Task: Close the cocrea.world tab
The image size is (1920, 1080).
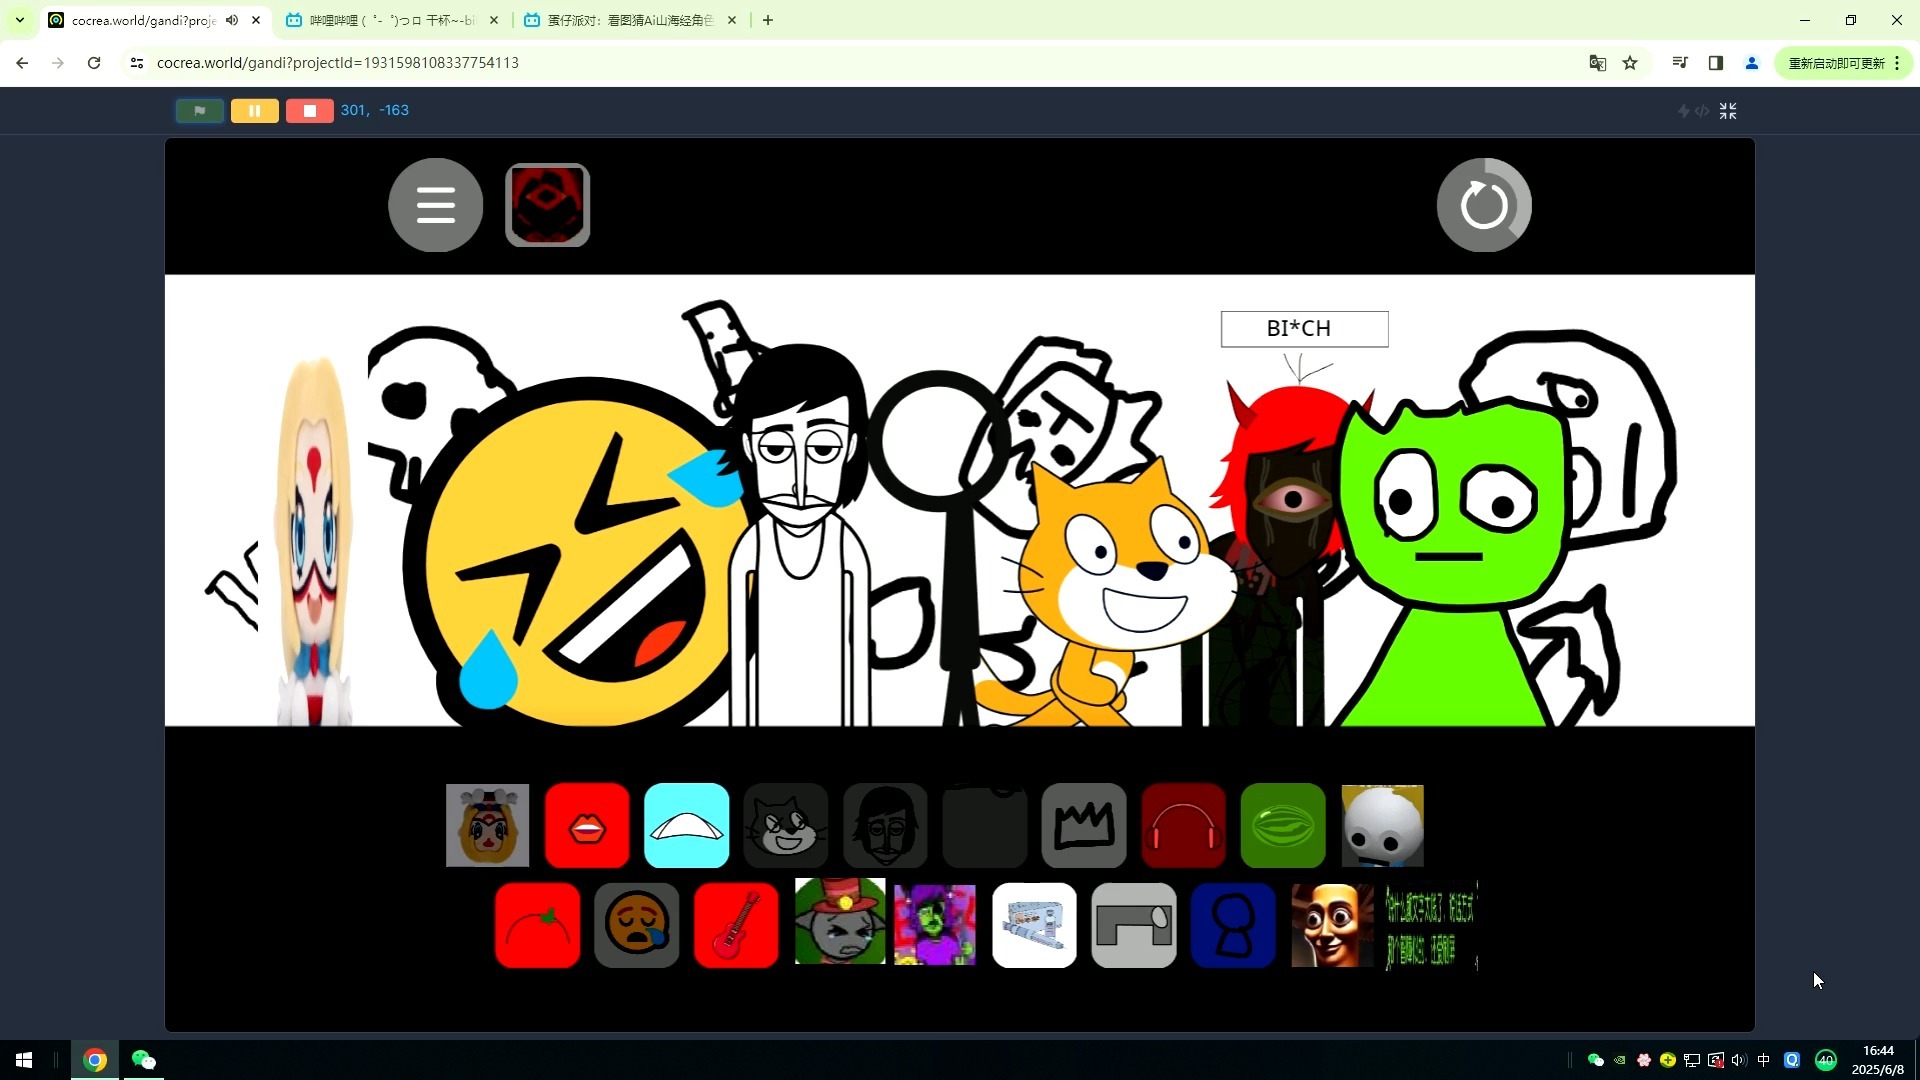Action: coord(256,20)
